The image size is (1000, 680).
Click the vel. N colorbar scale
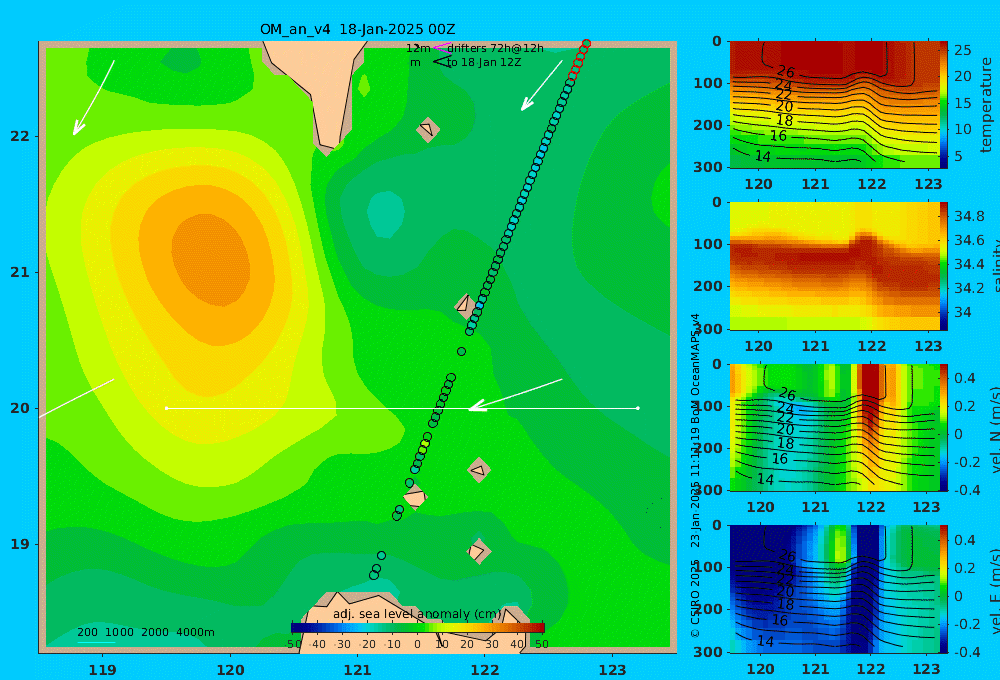(x=944, y=427)
